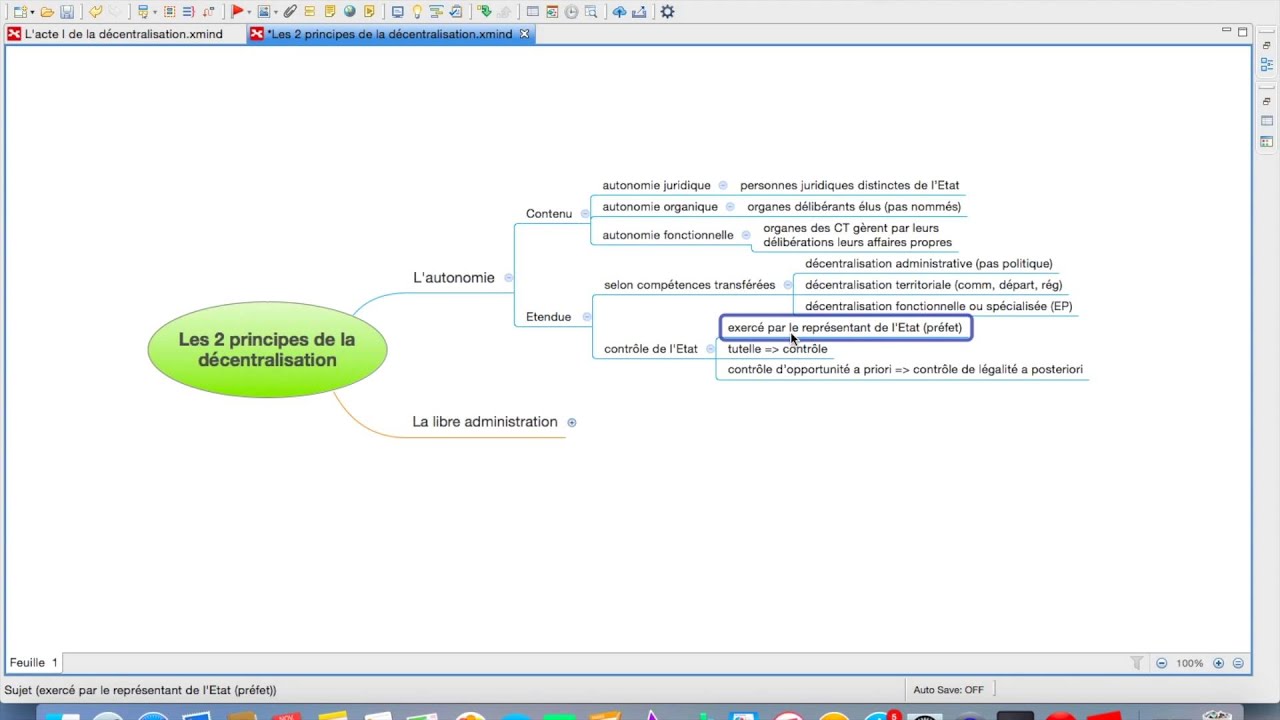The width and height of the screenshot is (1280, 720).
Task: Select the tutelle => contrôle topic
Action: pyautogui.click(x=777, y=349)
